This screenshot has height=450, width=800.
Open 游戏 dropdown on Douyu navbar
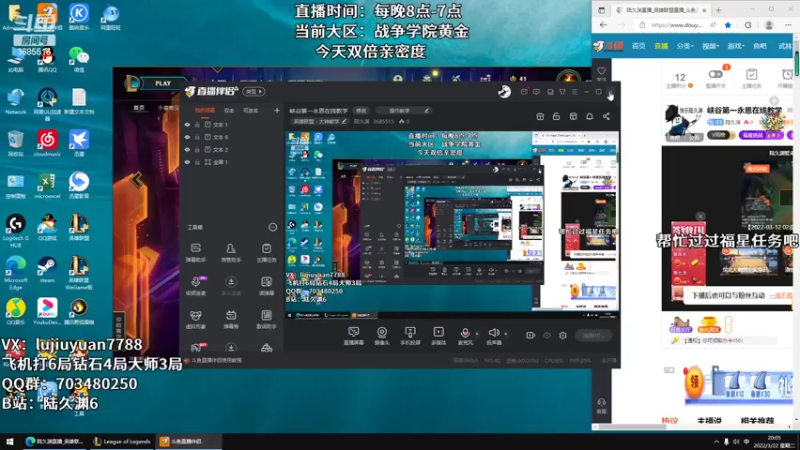735,46
